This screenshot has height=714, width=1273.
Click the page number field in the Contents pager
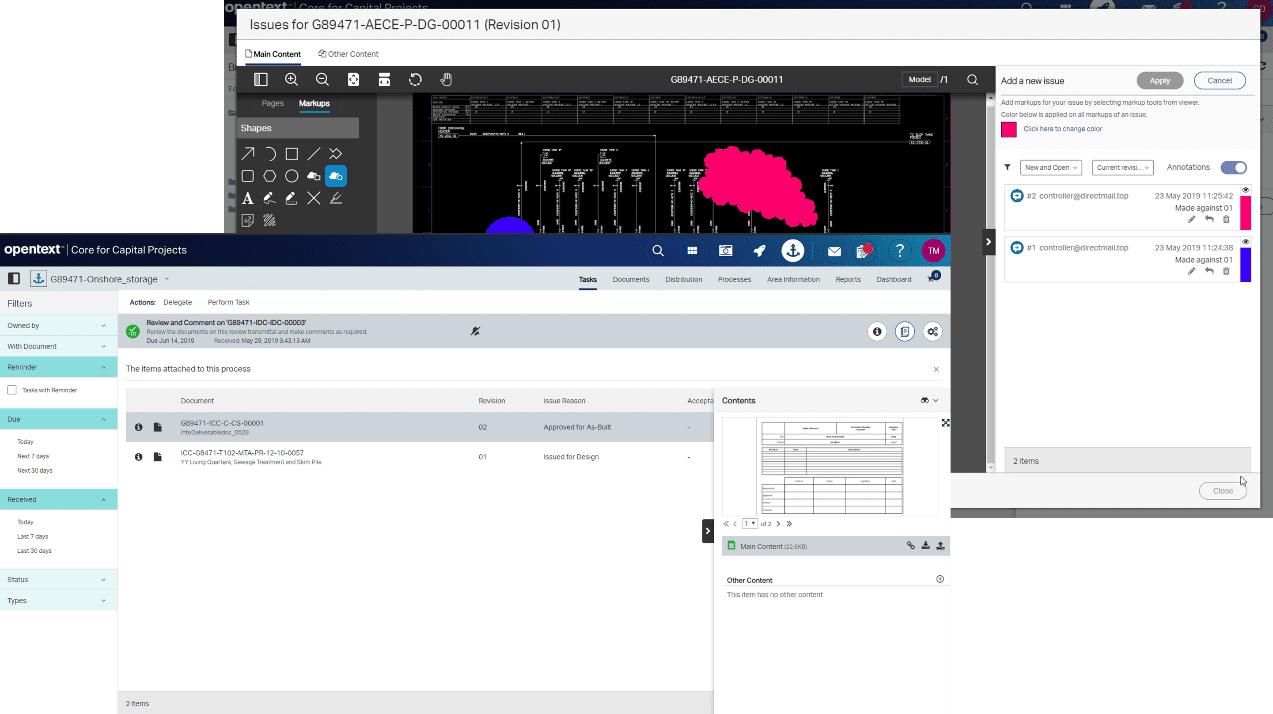(751, 523)
